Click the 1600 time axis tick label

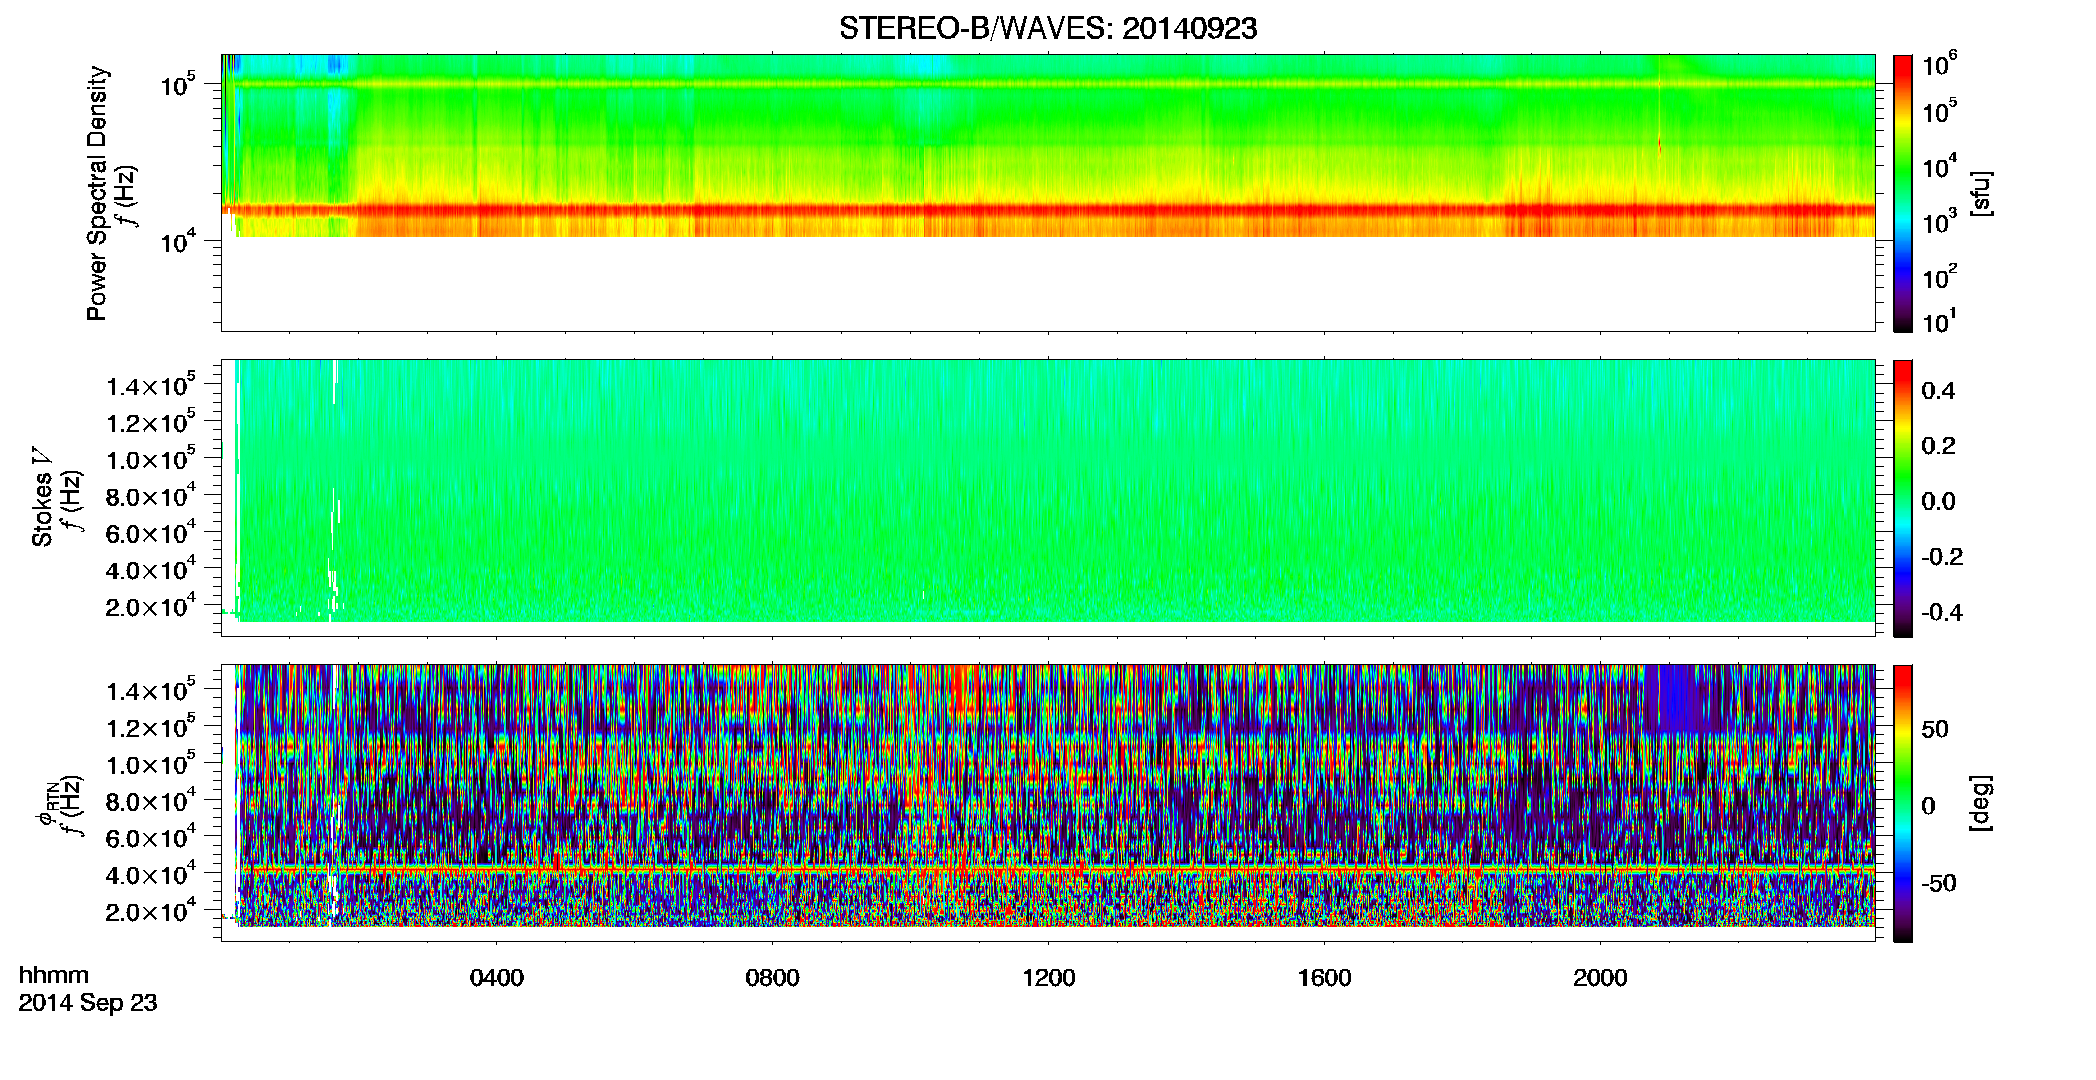pyautogui.click(x=1324, y=978)
